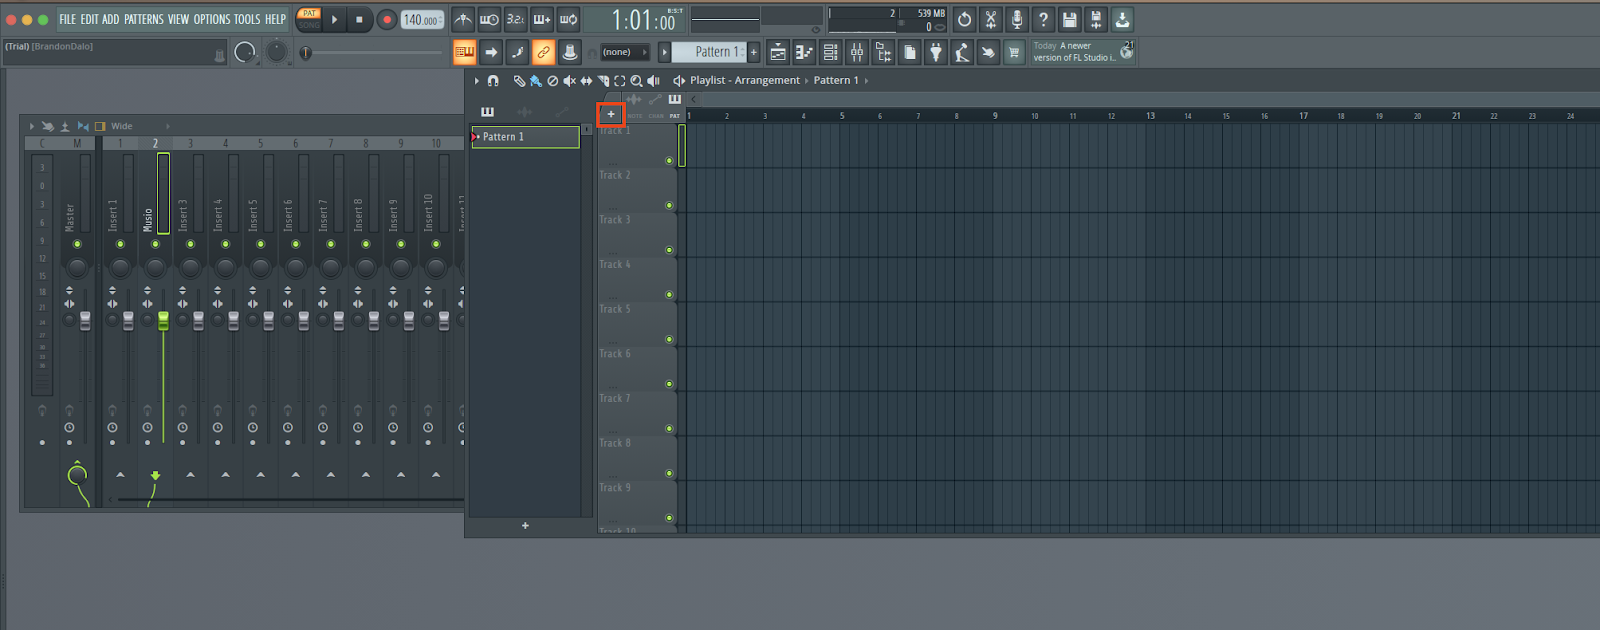Open the shop cart icon
This screenshot has height=630, width=1600.
tap(1014, 52)
